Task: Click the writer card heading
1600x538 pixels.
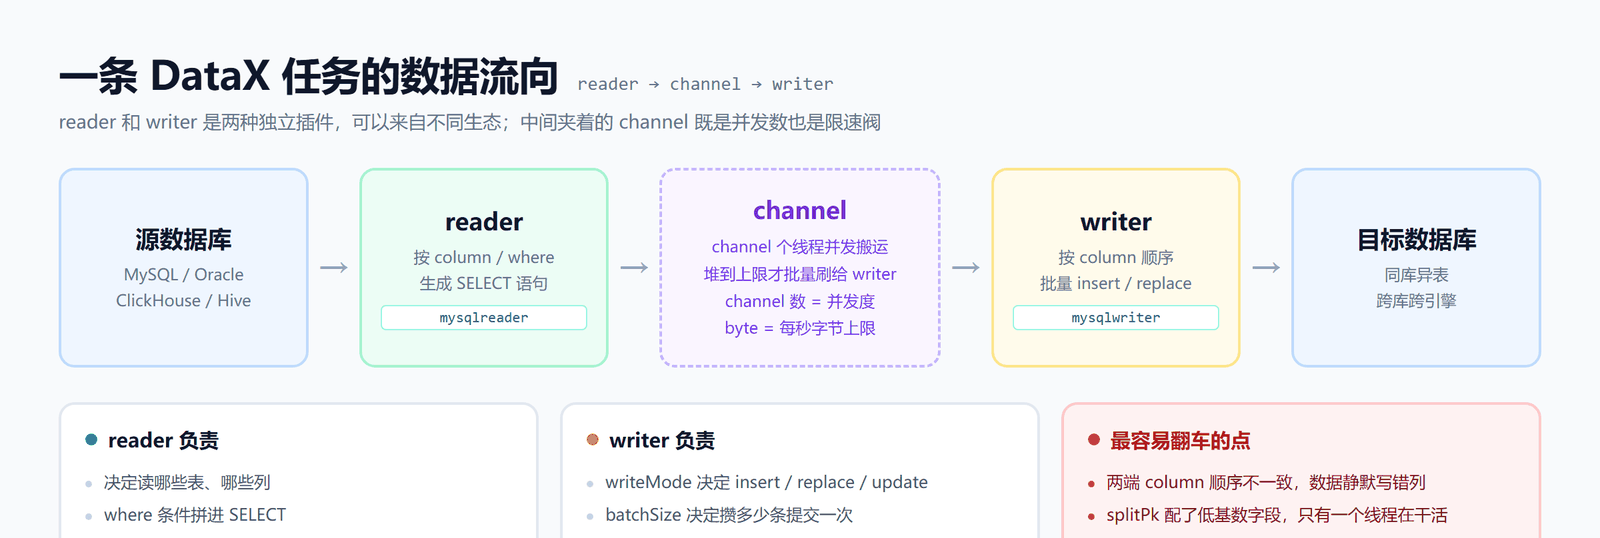Action: coord(1116,222)
